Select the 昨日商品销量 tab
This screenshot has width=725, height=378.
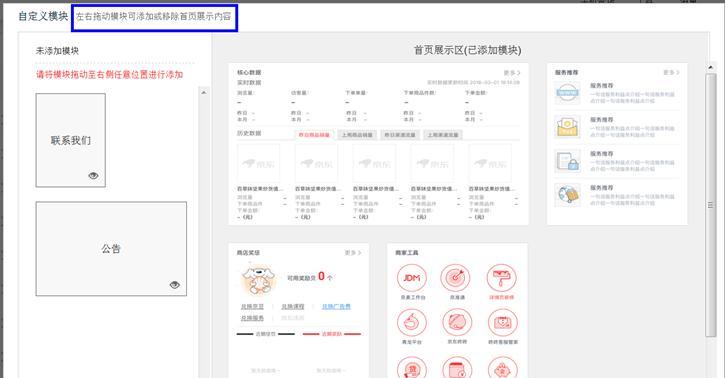(314, 135)
